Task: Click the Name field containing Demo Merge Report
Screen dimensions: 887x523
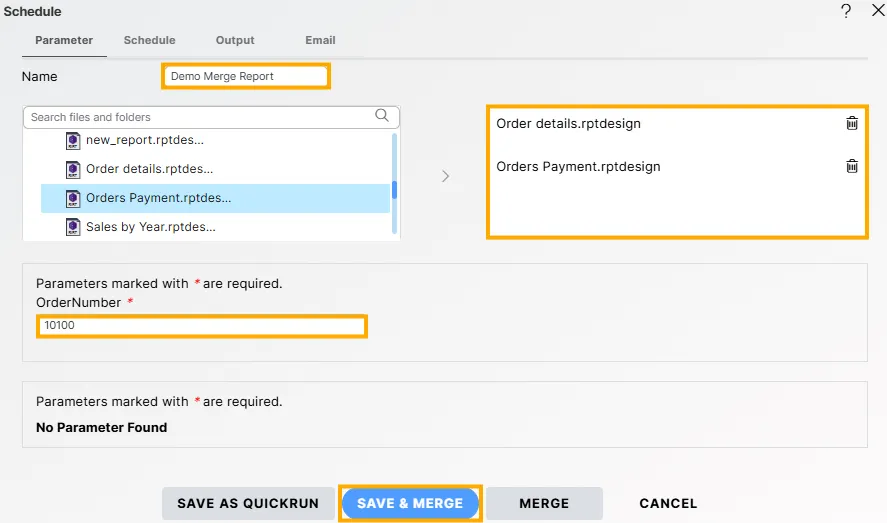Action: 246,76
